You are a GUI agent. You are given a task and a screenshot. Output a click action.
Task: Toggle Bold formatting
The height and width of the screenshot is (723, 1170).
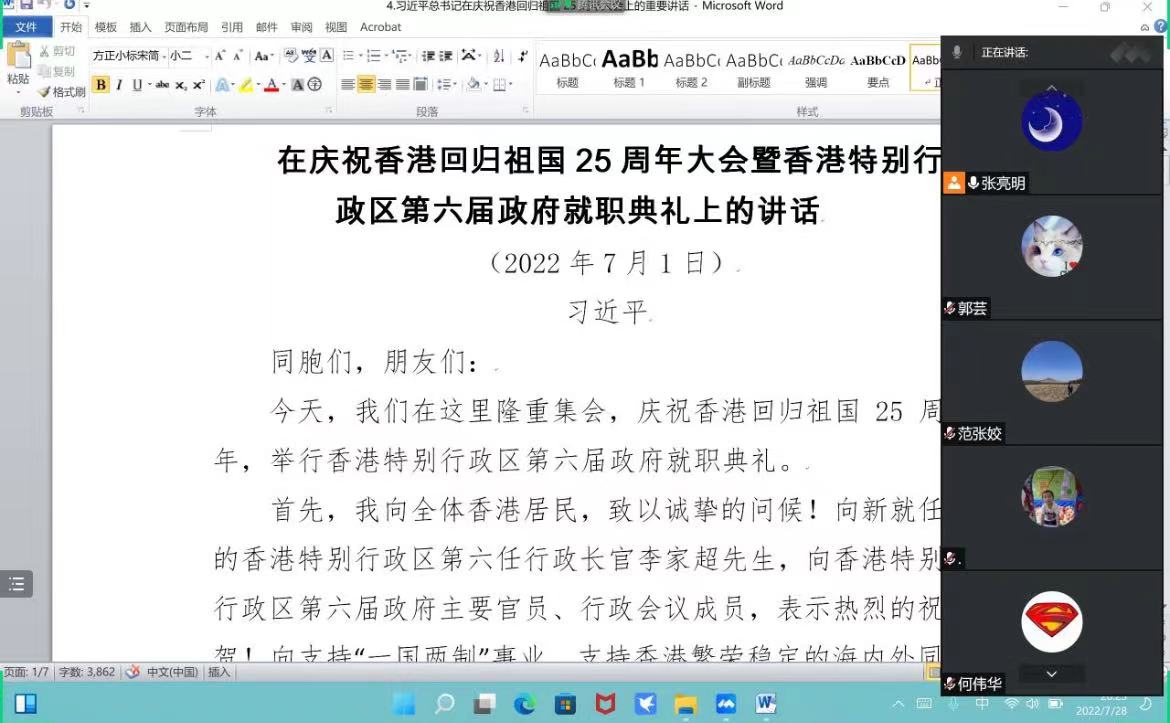[100, 85]
